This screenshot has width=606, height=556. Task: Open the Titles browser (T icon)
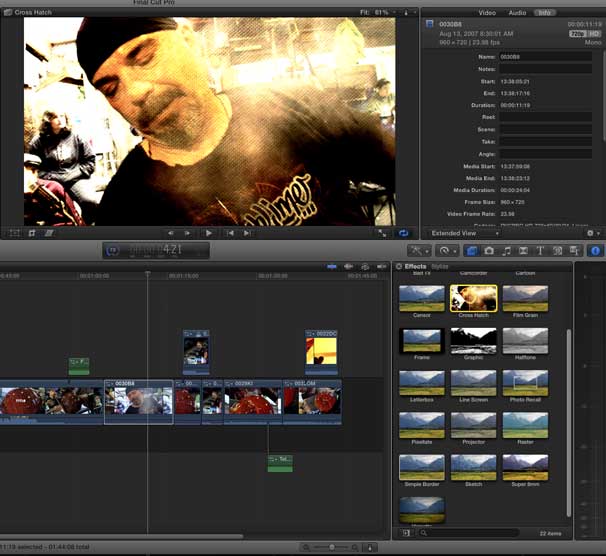[x=540, y=250]
